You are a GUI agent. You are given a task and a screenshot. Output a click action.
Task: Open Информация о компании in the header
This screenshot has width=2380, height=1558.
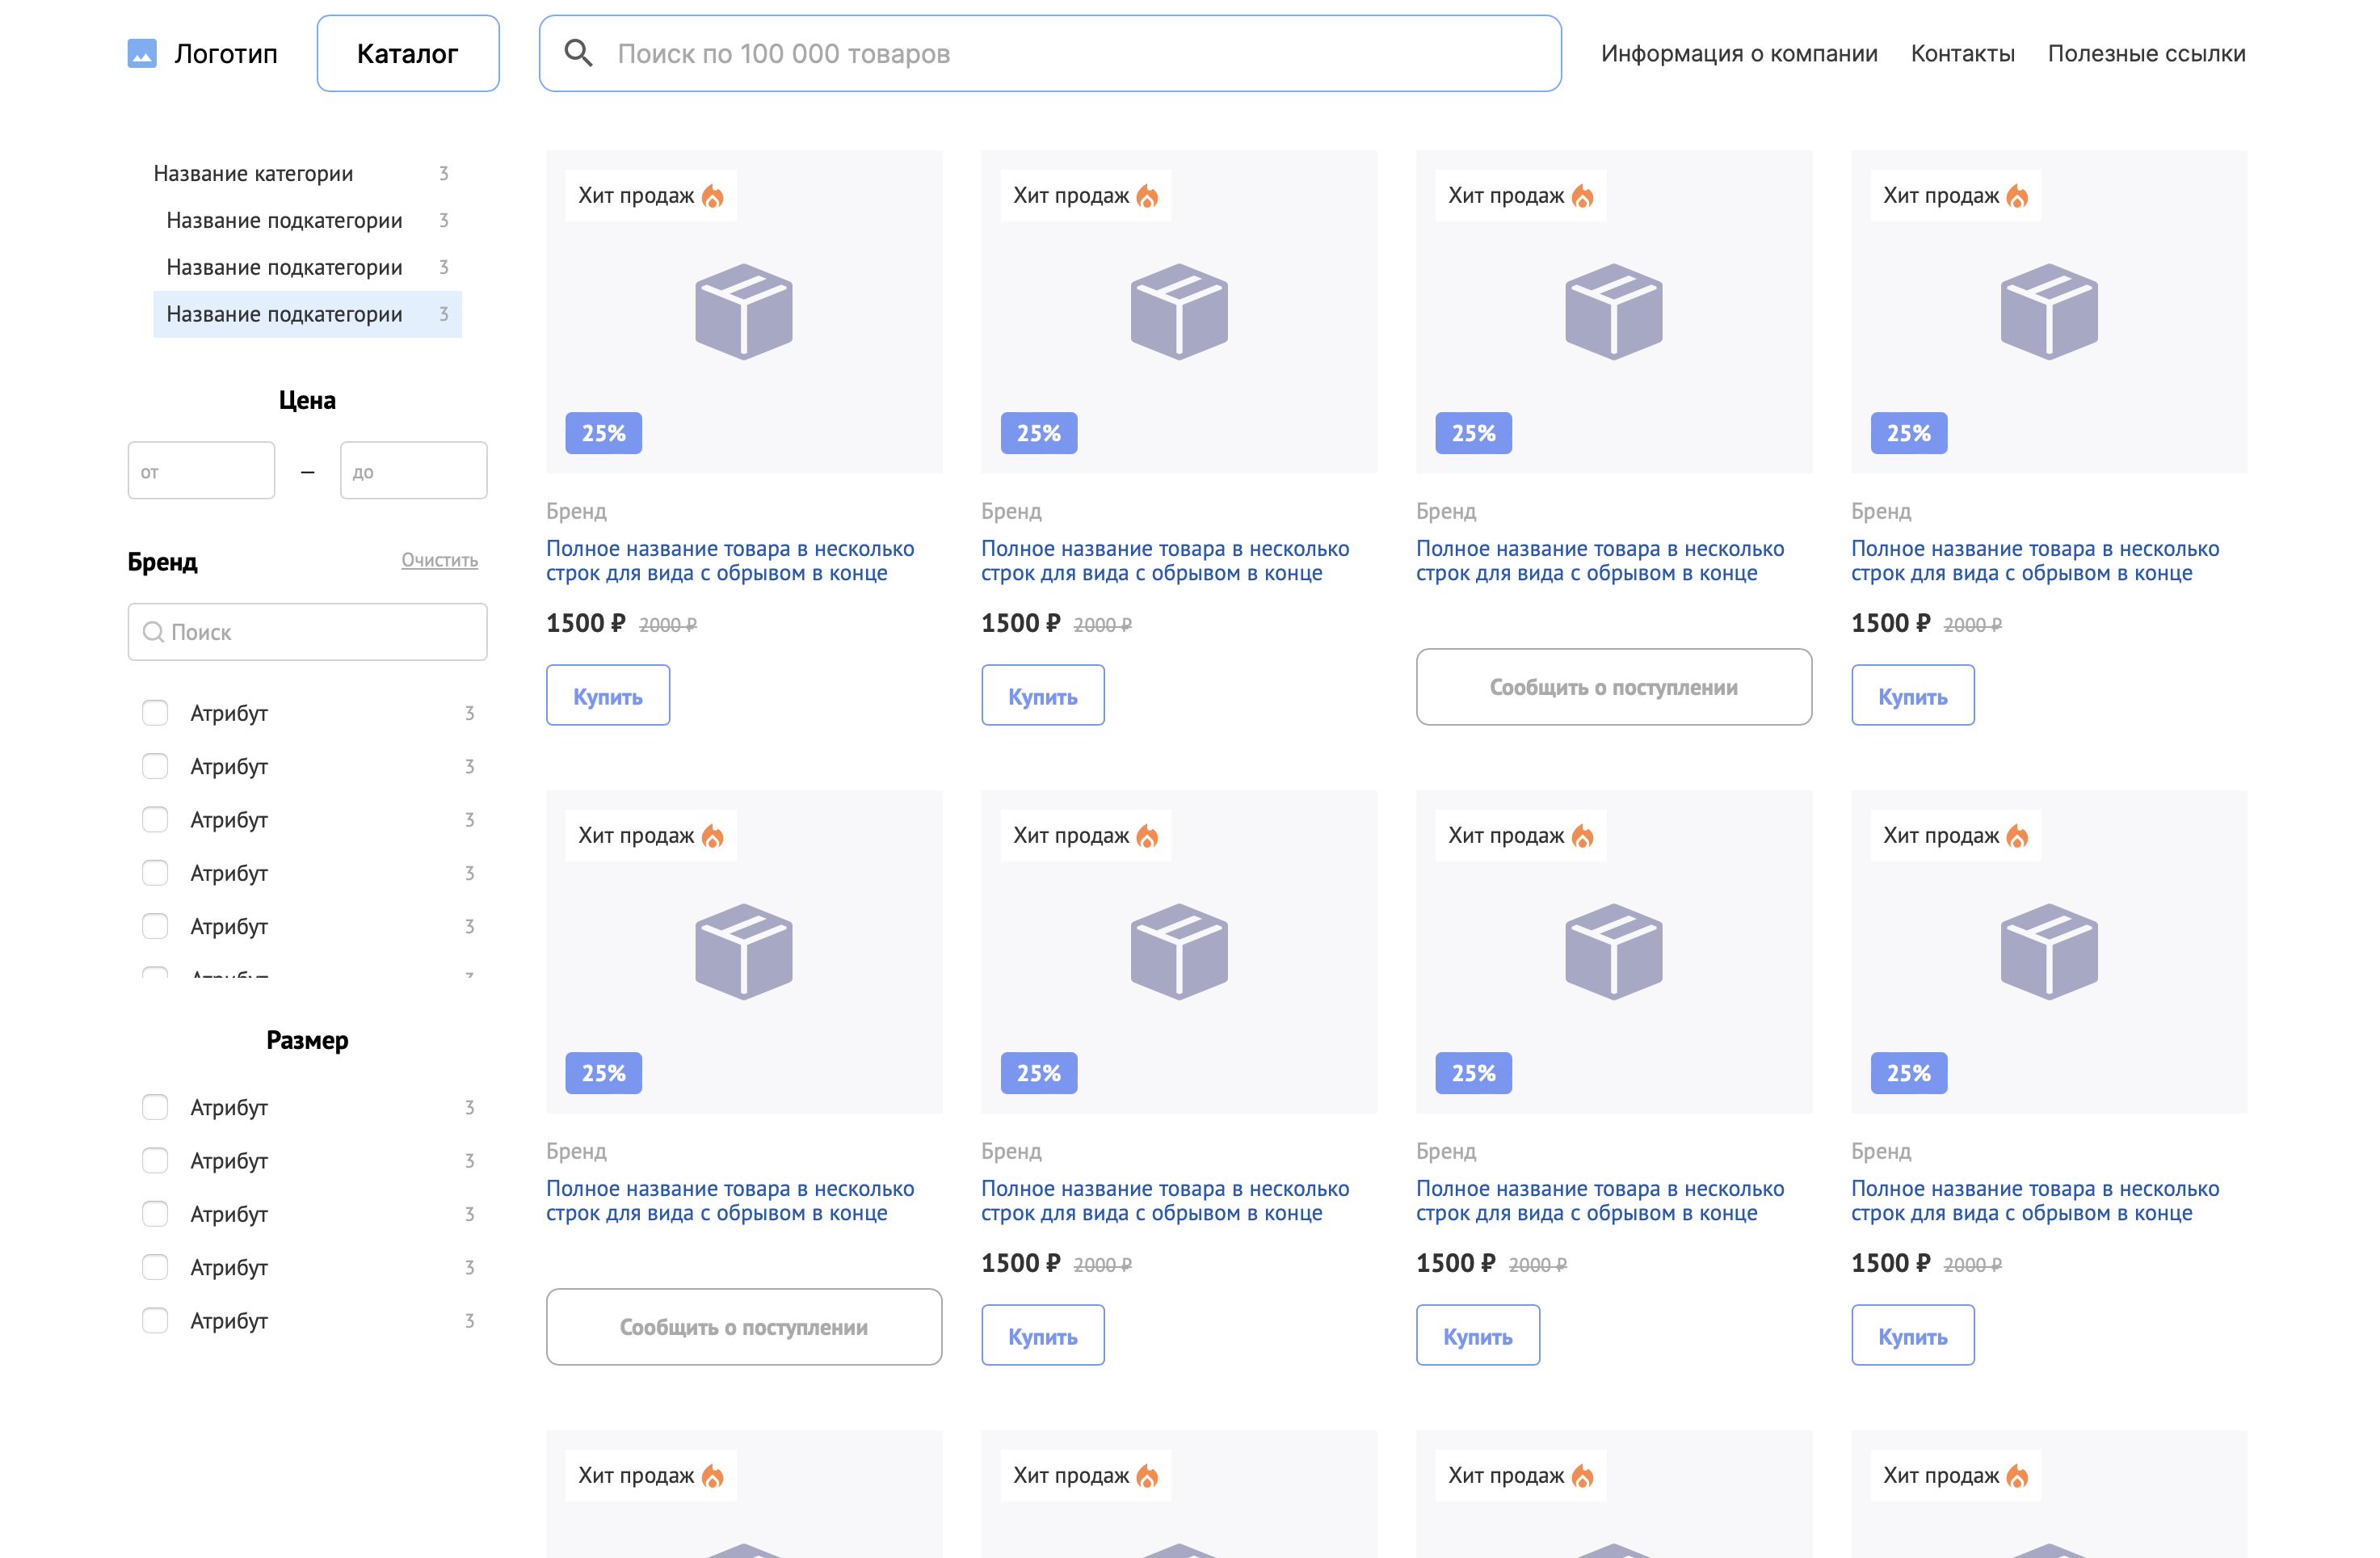click(1739, 53)
